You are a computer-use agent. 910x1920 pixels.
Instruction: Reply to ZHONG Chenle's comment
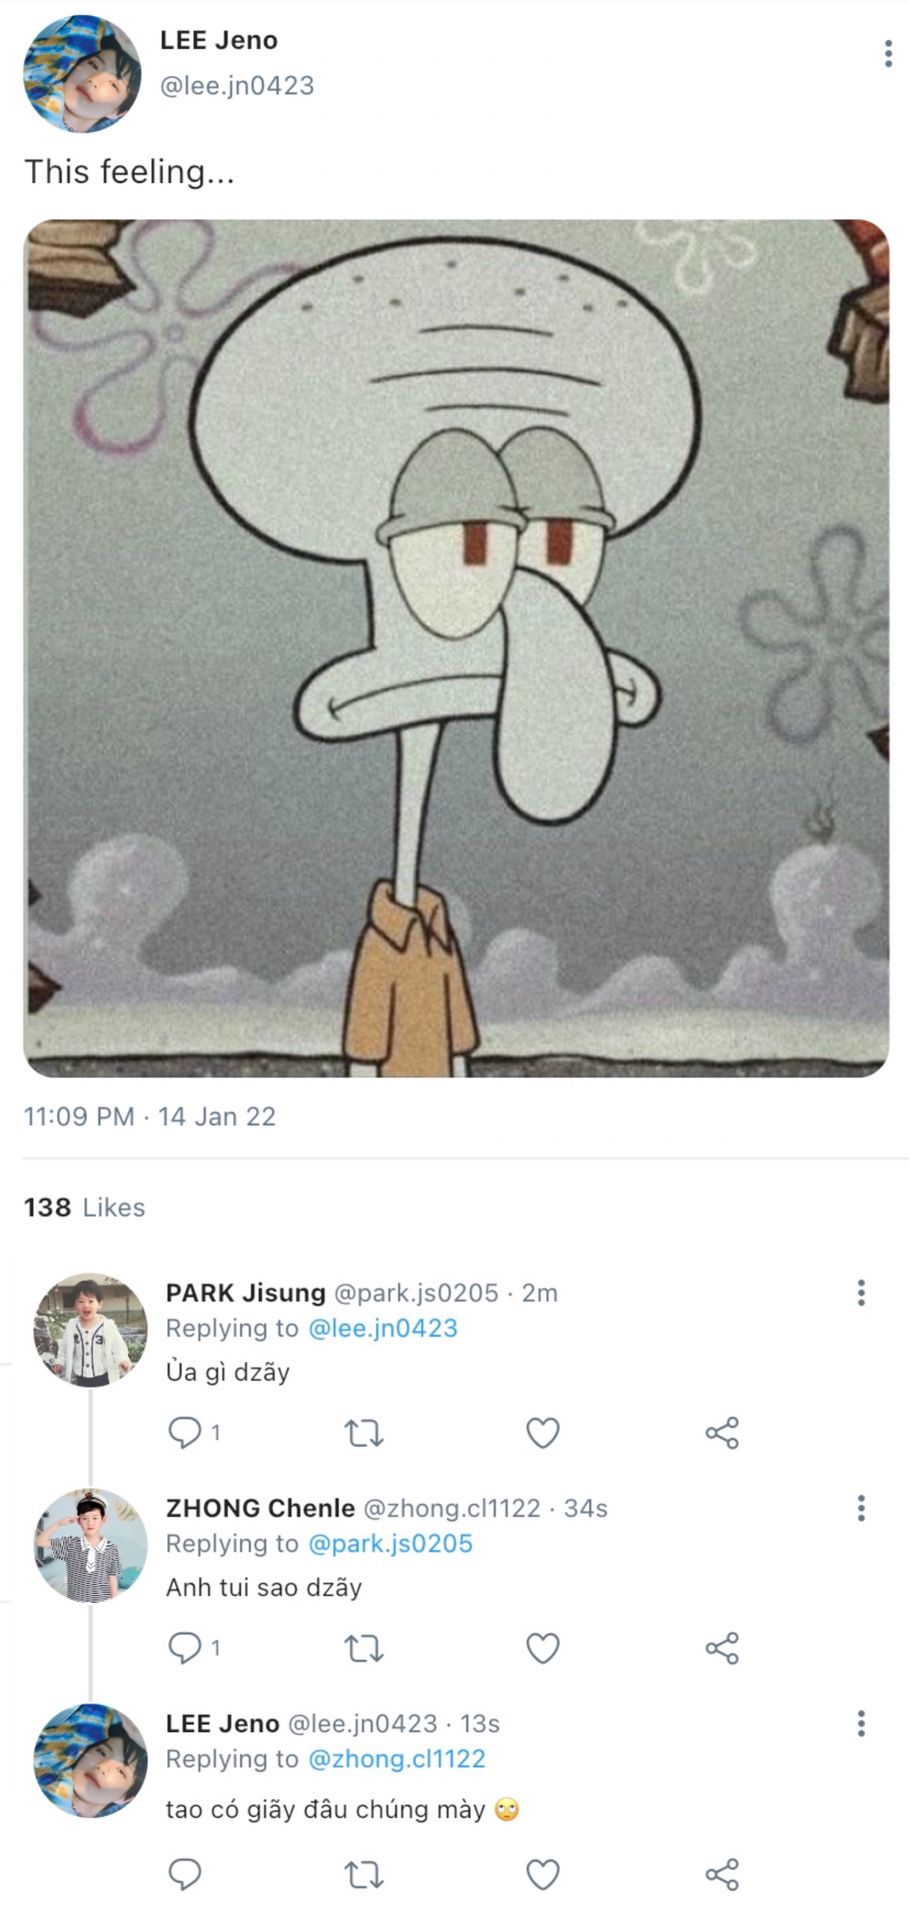tap(185, 1648)
